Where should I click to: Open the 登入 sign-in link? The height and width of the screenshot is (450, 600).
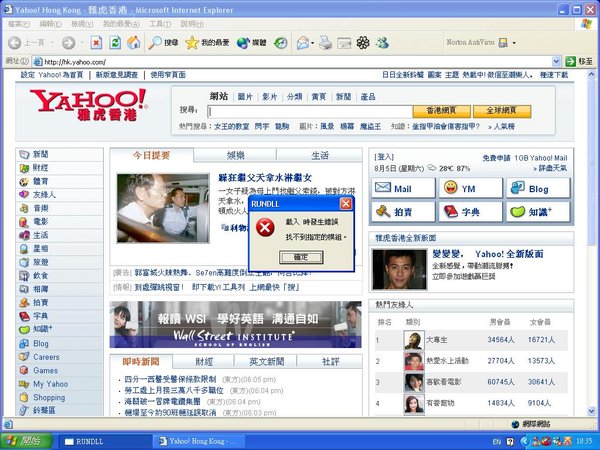[384, 157]
